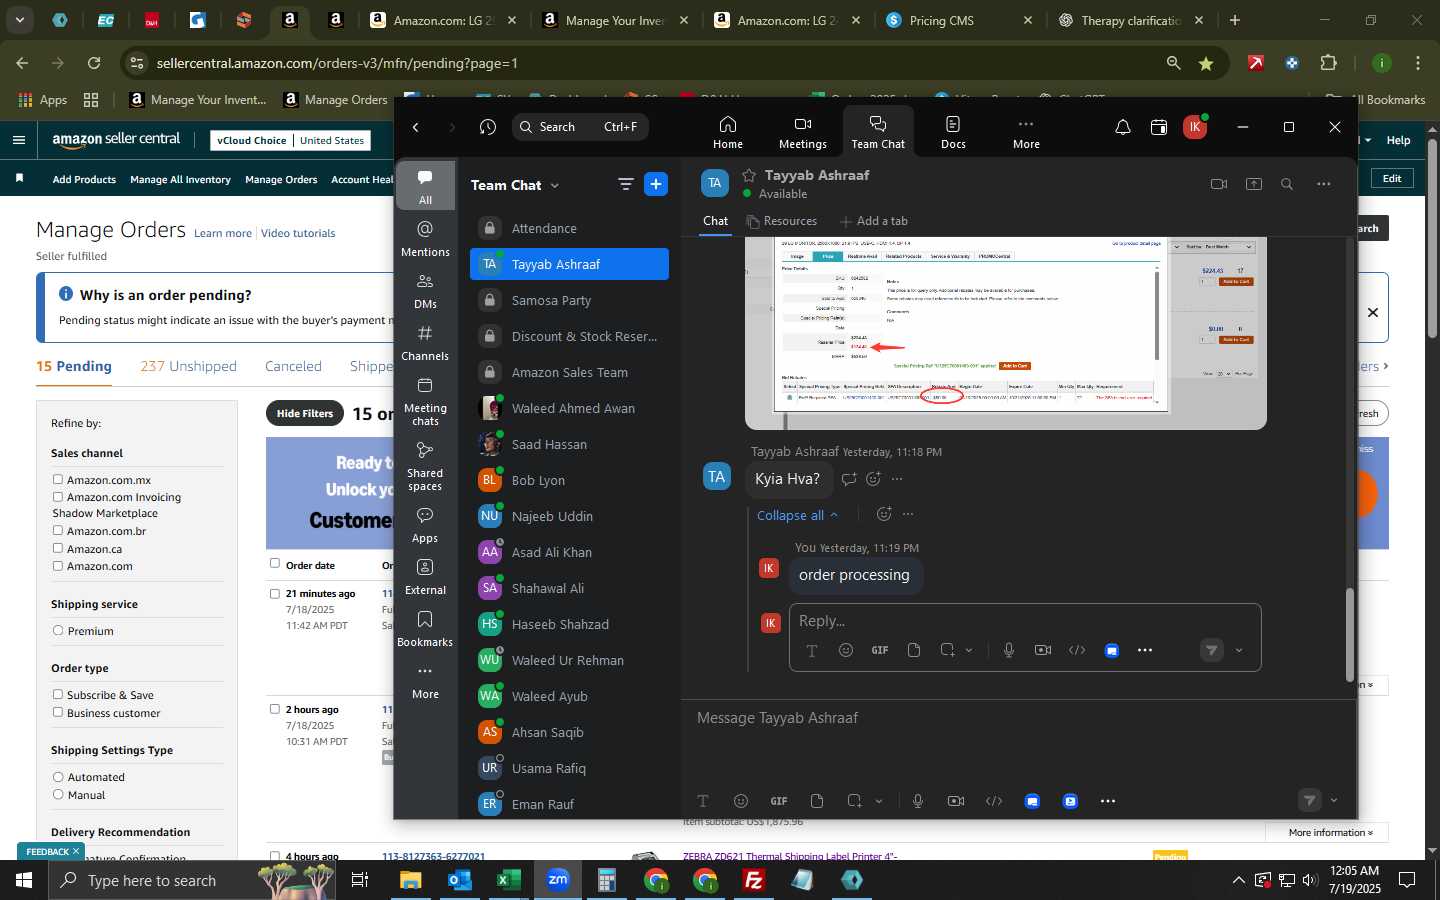Image resolution: width=1440 pixels, height=900 pixels.
Task: Check Amazon.ca sales channel
Action: click(58, 549)
